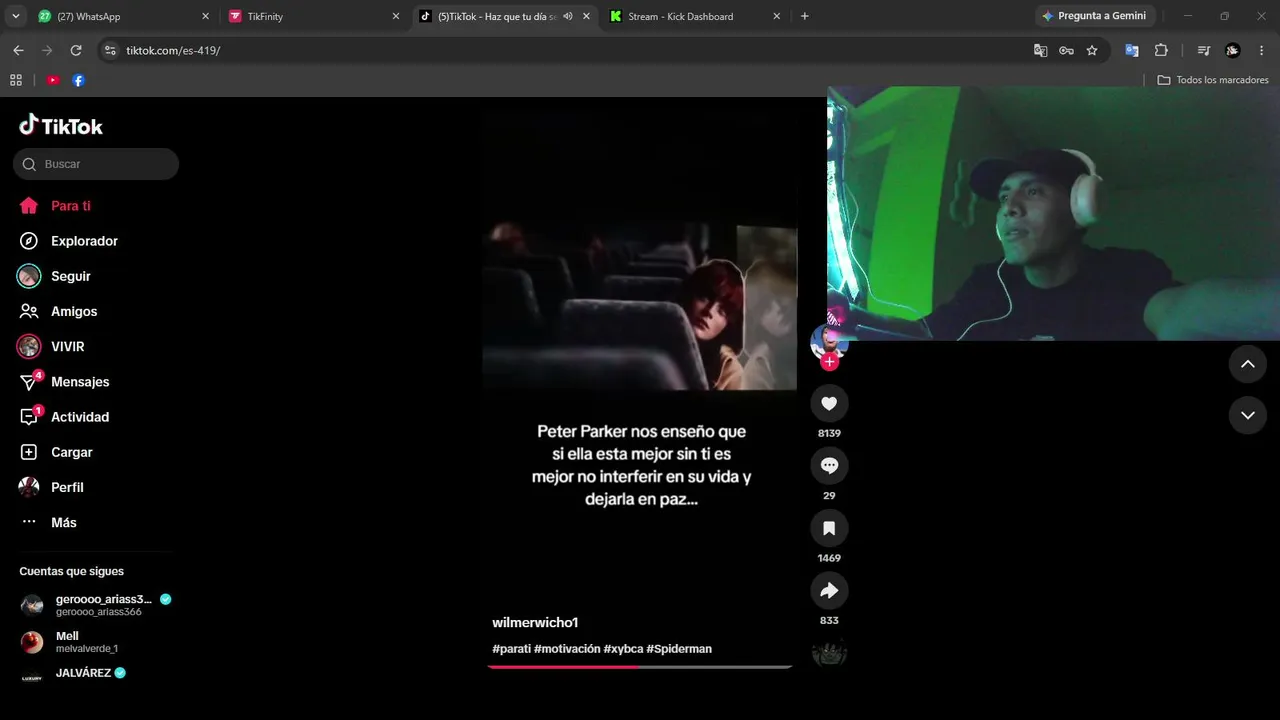Click the Spider-Man video frame
This screenshot has height=720, width=1280.
click(640, 307)
